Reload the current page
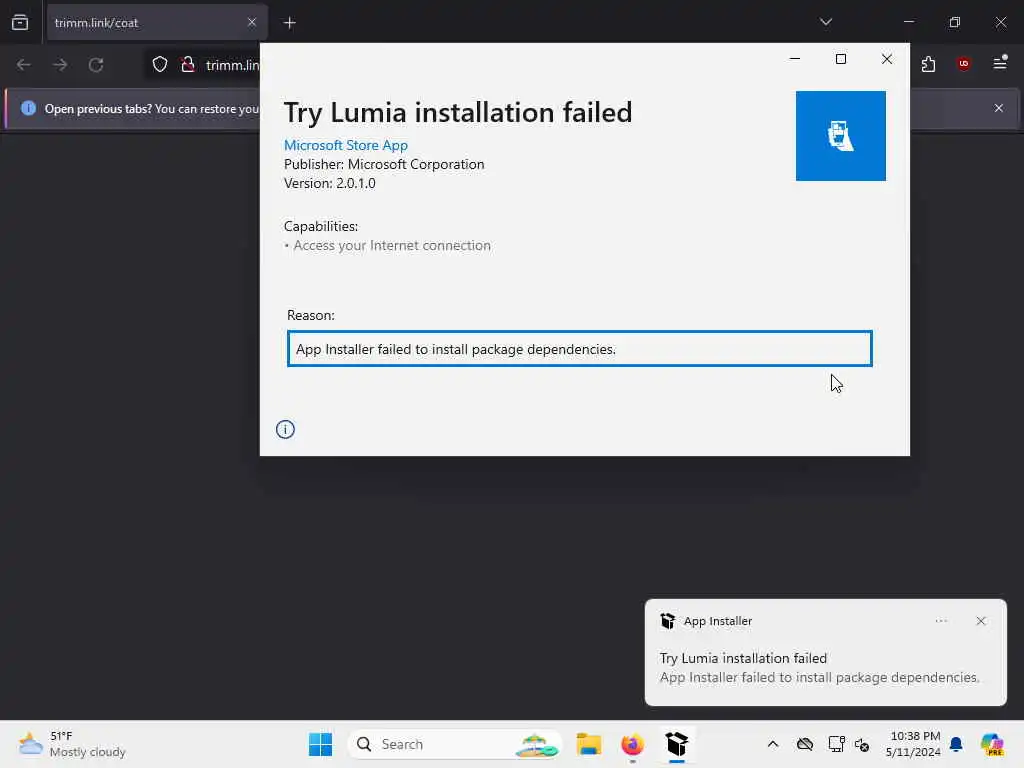1024x768 pixels. click(x=96, y=65)
